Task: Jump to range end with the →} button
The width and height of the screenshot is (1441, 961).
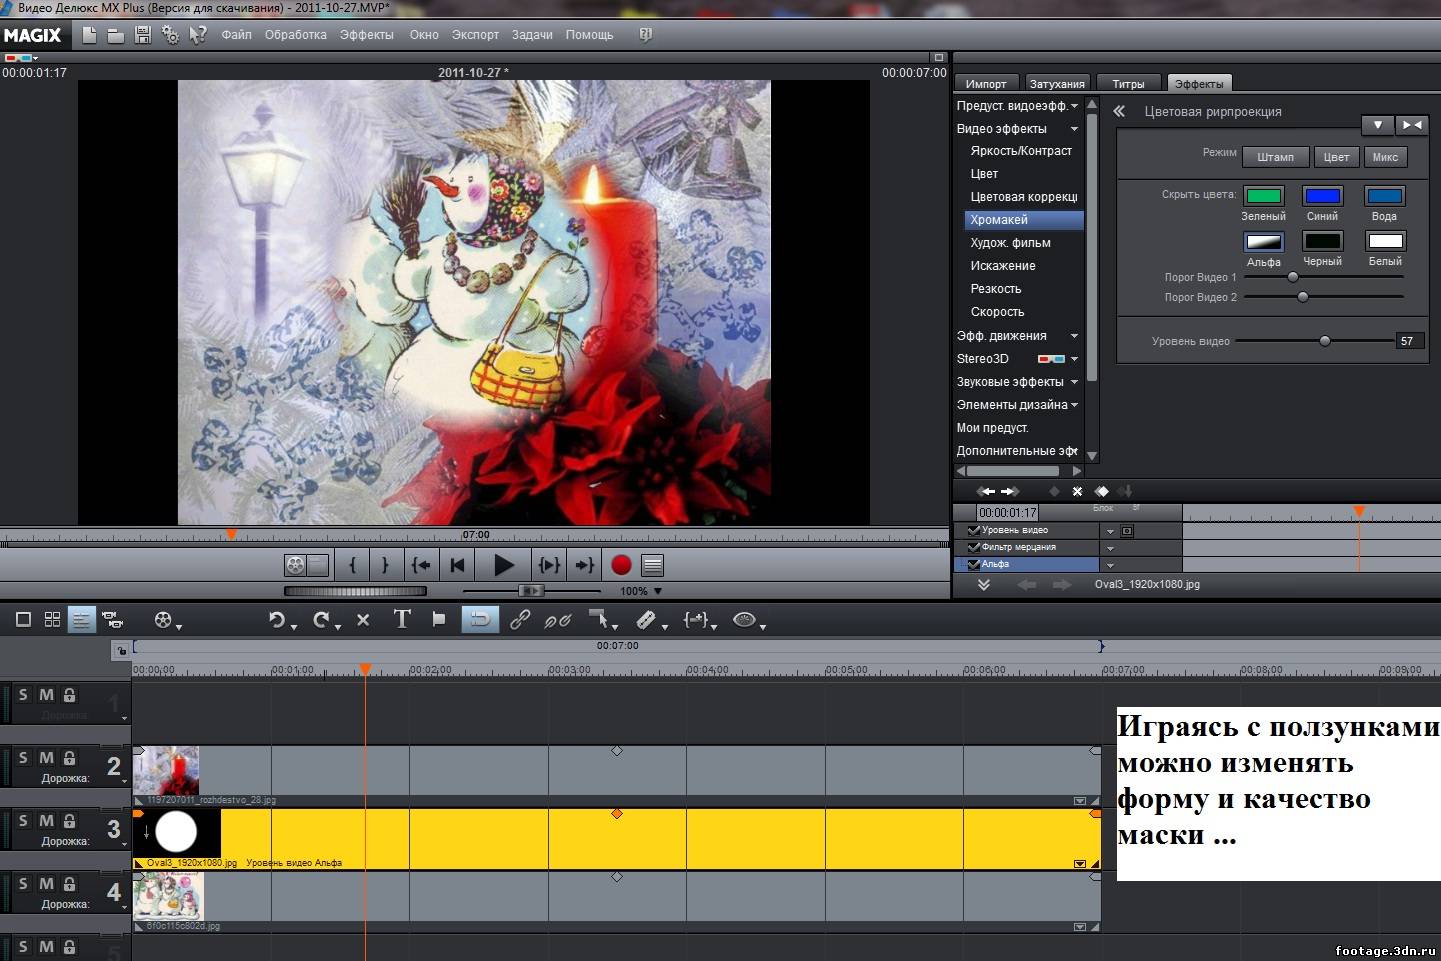Action: (584, 565)
